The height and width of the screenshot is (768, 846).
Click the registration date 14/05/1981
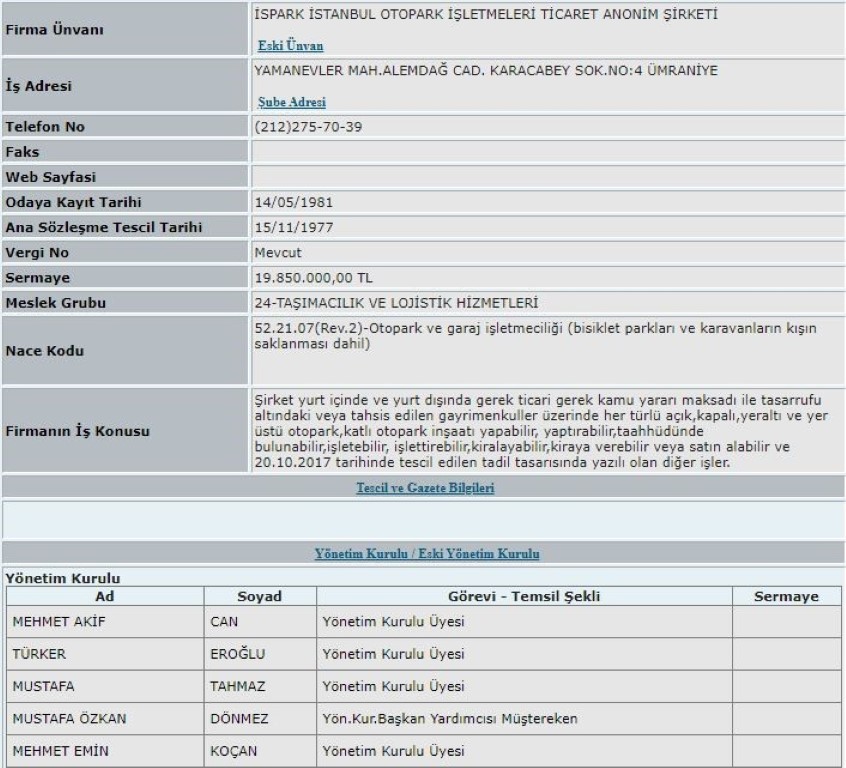295,202
